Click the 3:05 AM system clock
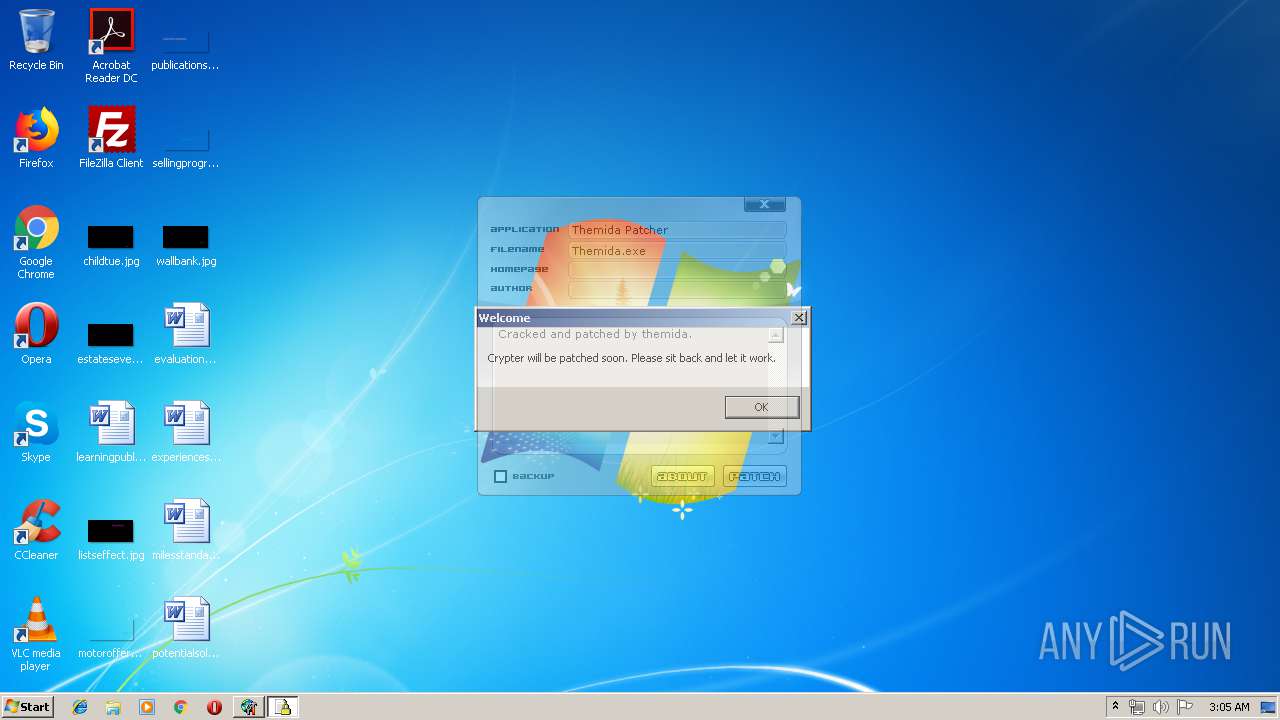 click(1229, 707)
